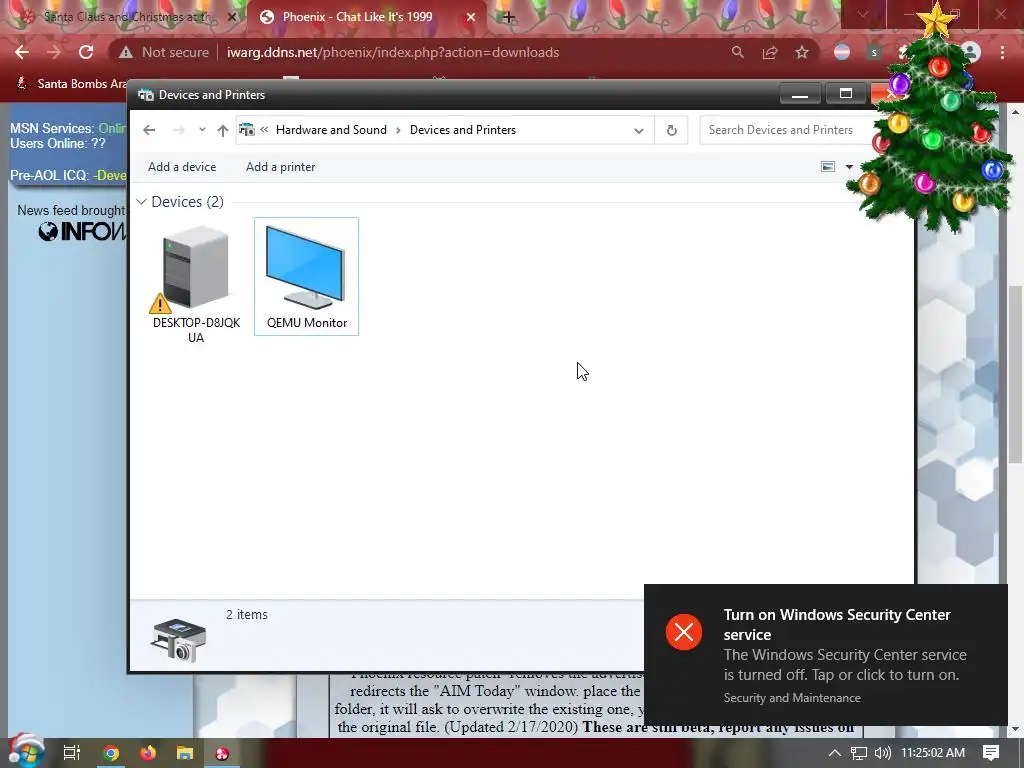
Task: Click Chrome back arrow
Action: (x=22, y=52)
